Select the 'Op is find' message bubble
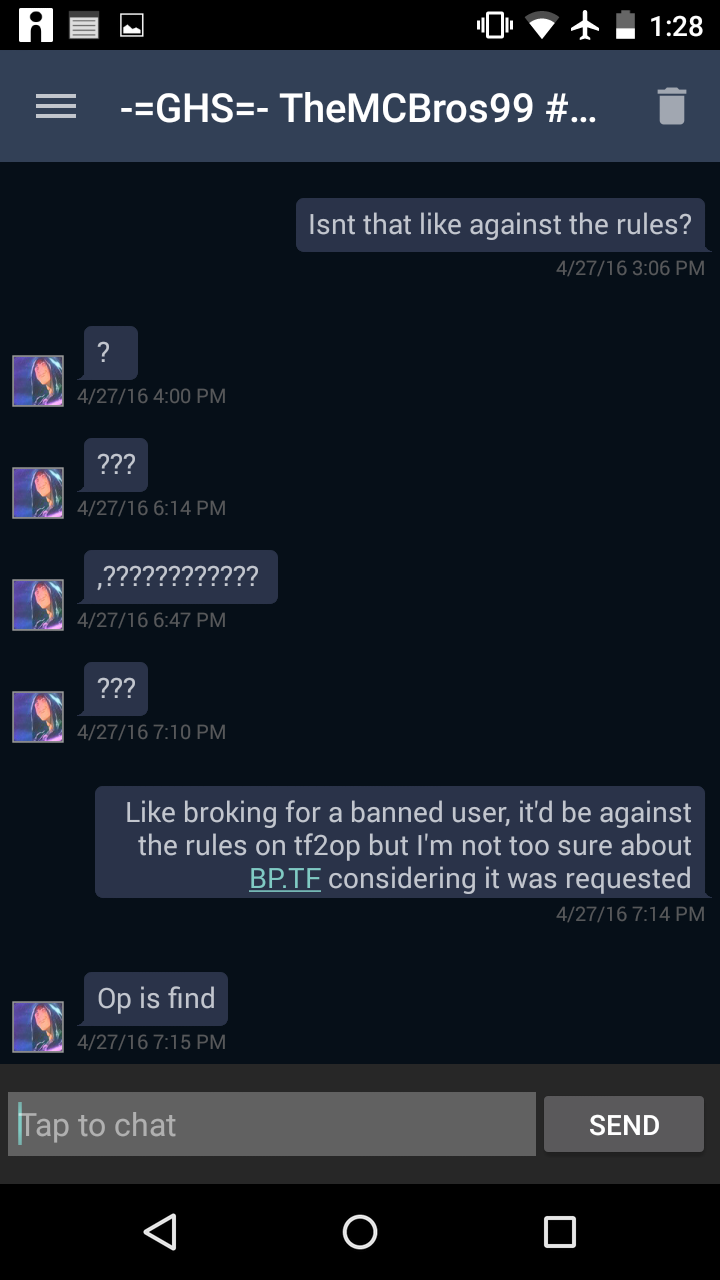 (x=156, y=999)
